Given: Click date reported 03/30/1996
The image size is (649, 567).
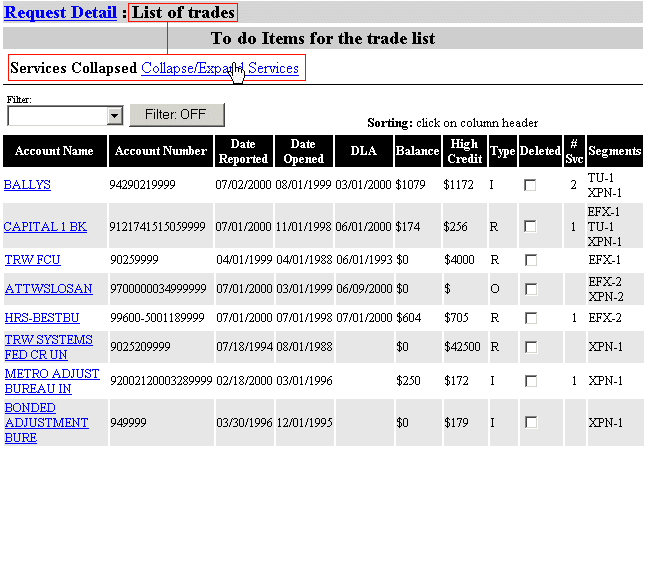Looking at the screenshot, I should click(x=244, y=423).
